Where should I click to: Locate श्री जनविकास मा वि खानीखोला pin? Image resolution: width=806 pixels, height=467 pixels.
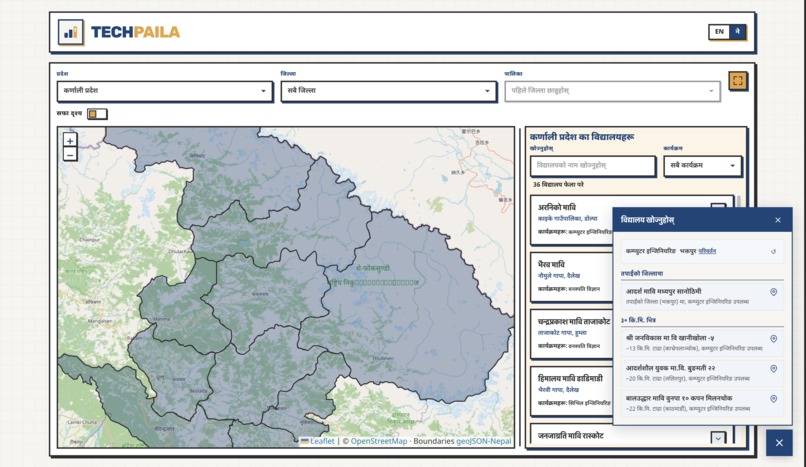point(773,339)
